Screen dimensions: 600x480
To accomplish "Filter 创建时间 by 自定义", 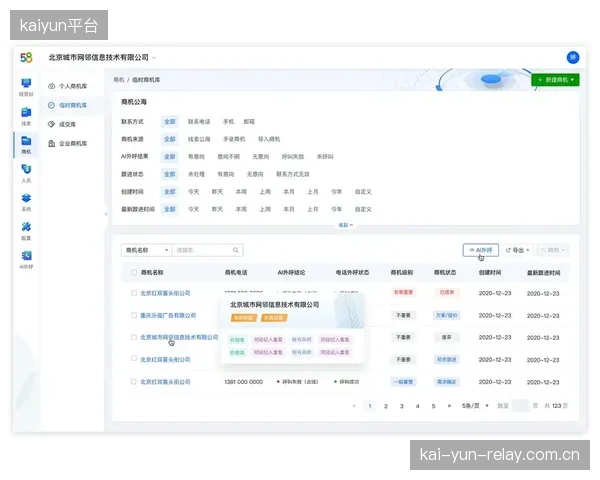I will [363, 192].
